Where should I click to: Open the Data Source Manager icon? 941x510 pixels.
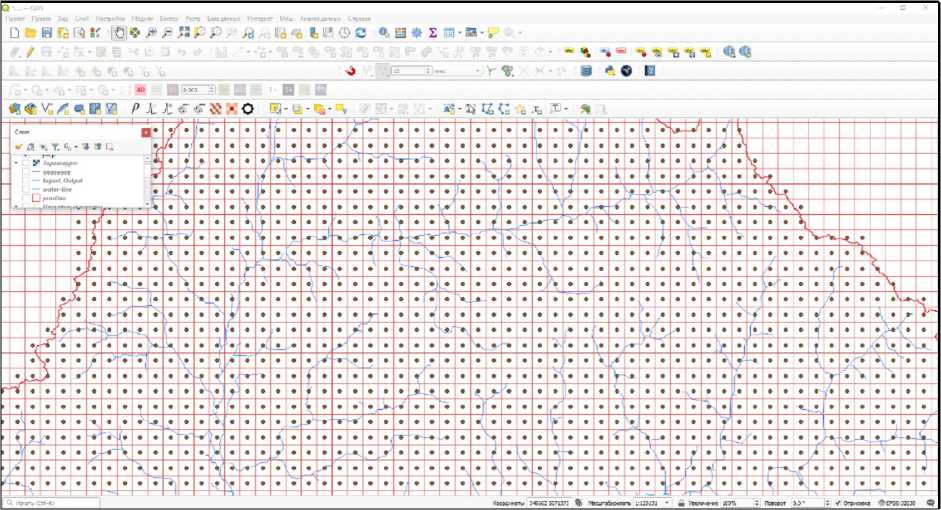tap(15, 109)
